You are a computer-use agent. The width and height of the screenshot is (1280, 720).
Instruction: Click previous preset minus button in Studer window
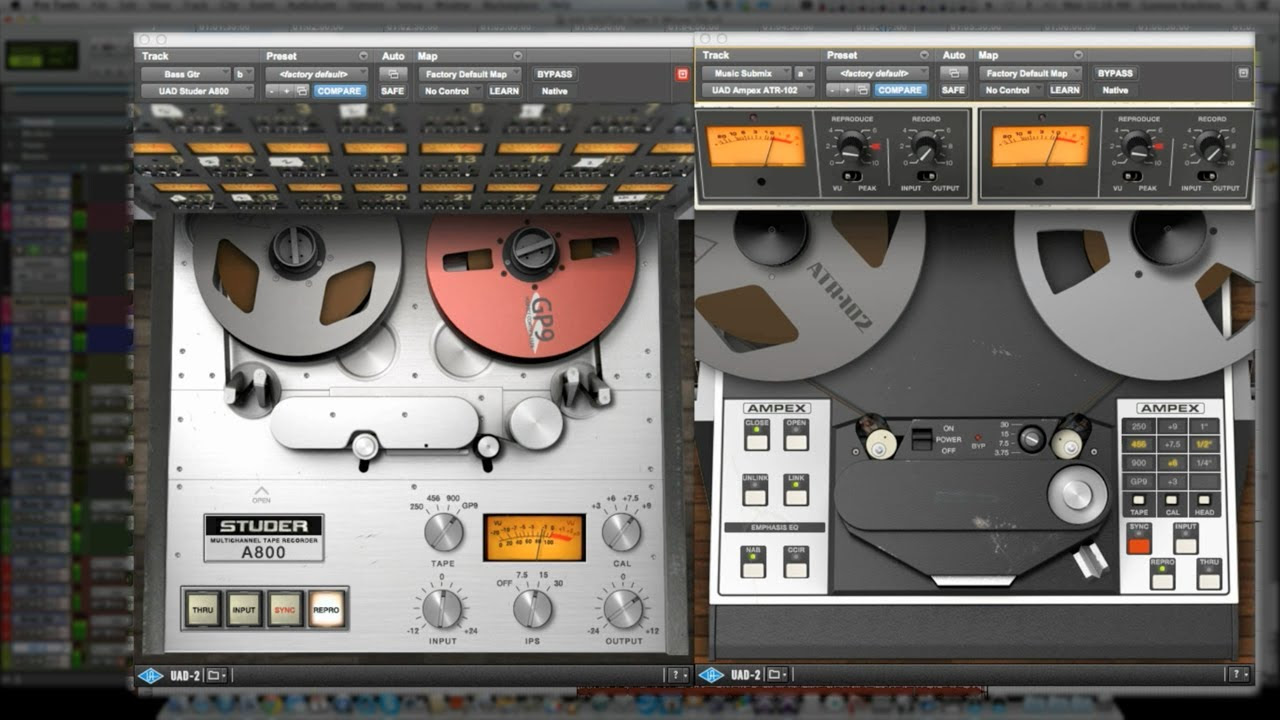[x=272, y=91]
